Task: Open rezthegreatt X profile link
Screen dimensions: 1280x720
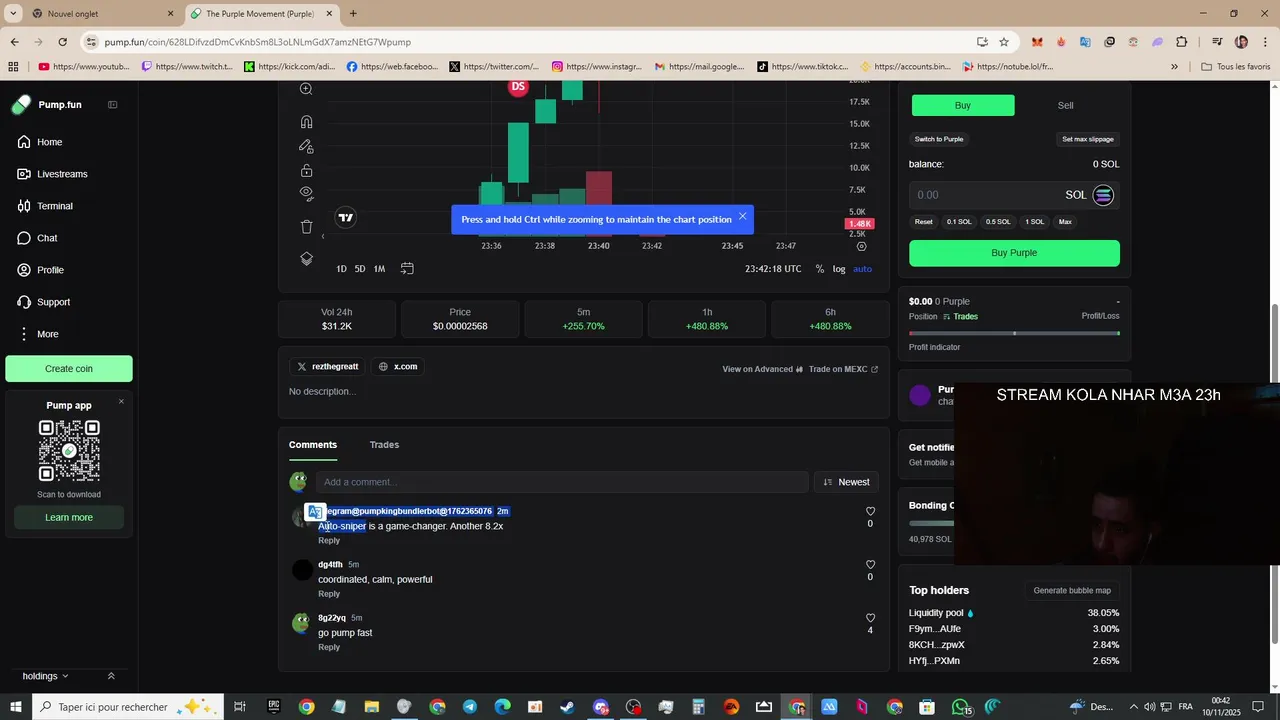Action: (327, 367)
